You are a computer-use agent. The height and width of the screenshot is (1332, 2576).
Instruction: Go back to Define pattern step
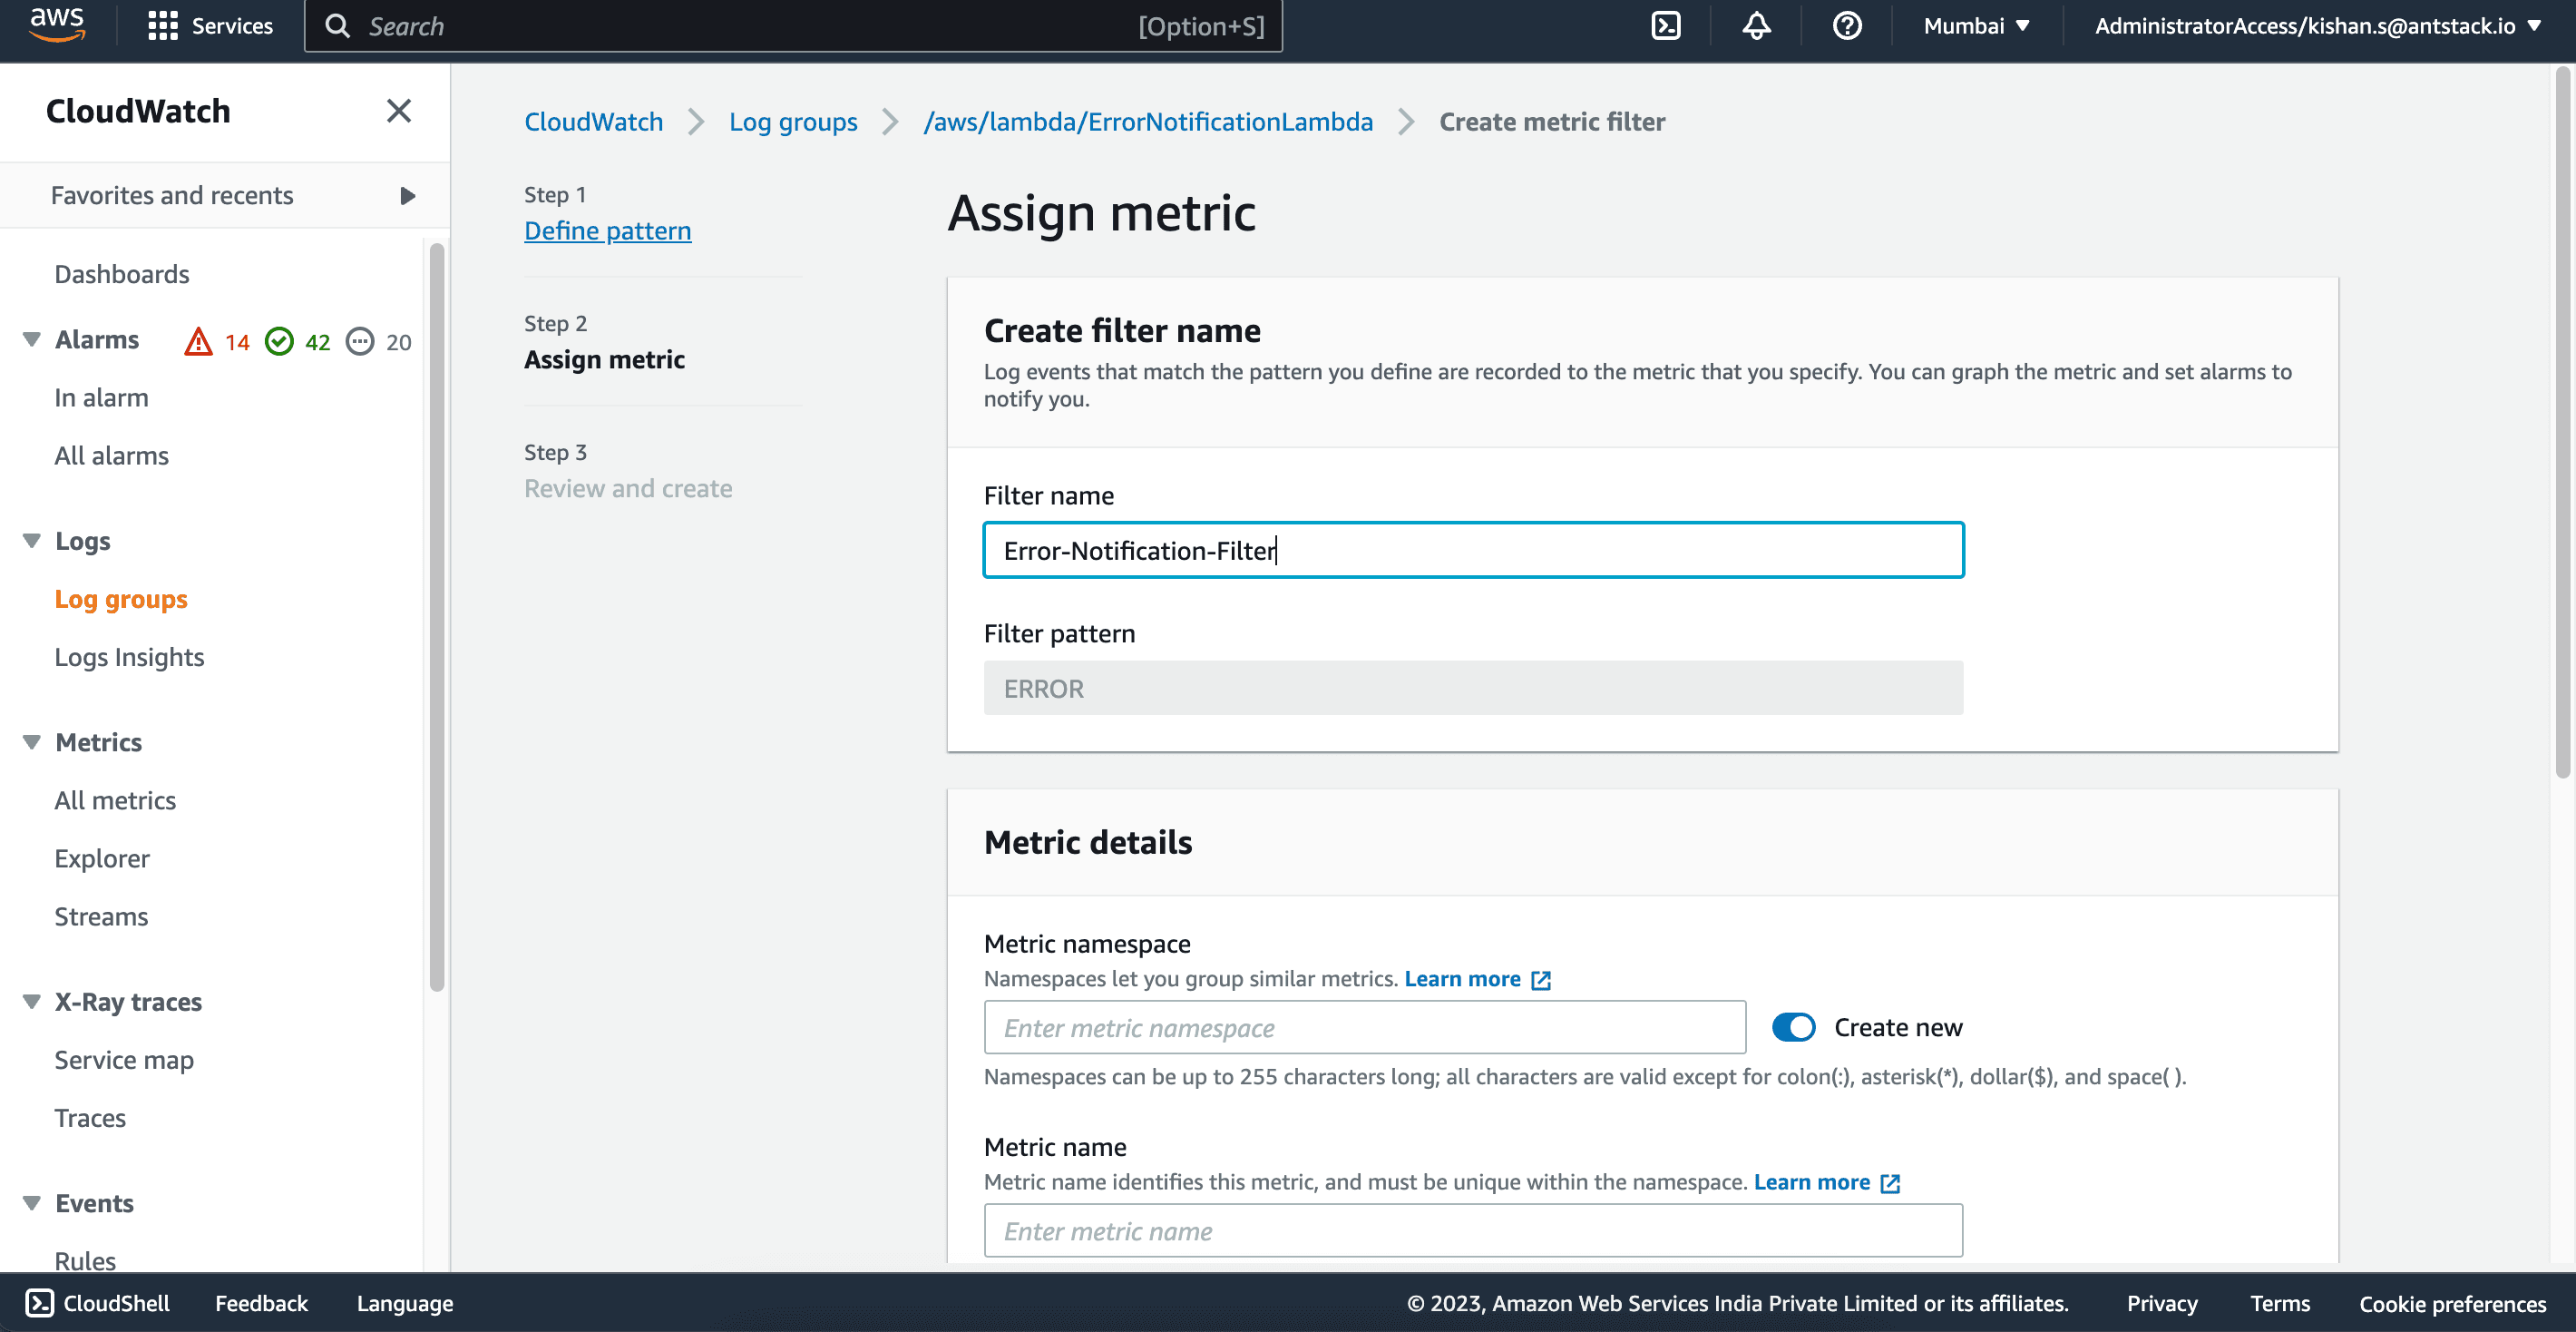[x=607, y=231]
